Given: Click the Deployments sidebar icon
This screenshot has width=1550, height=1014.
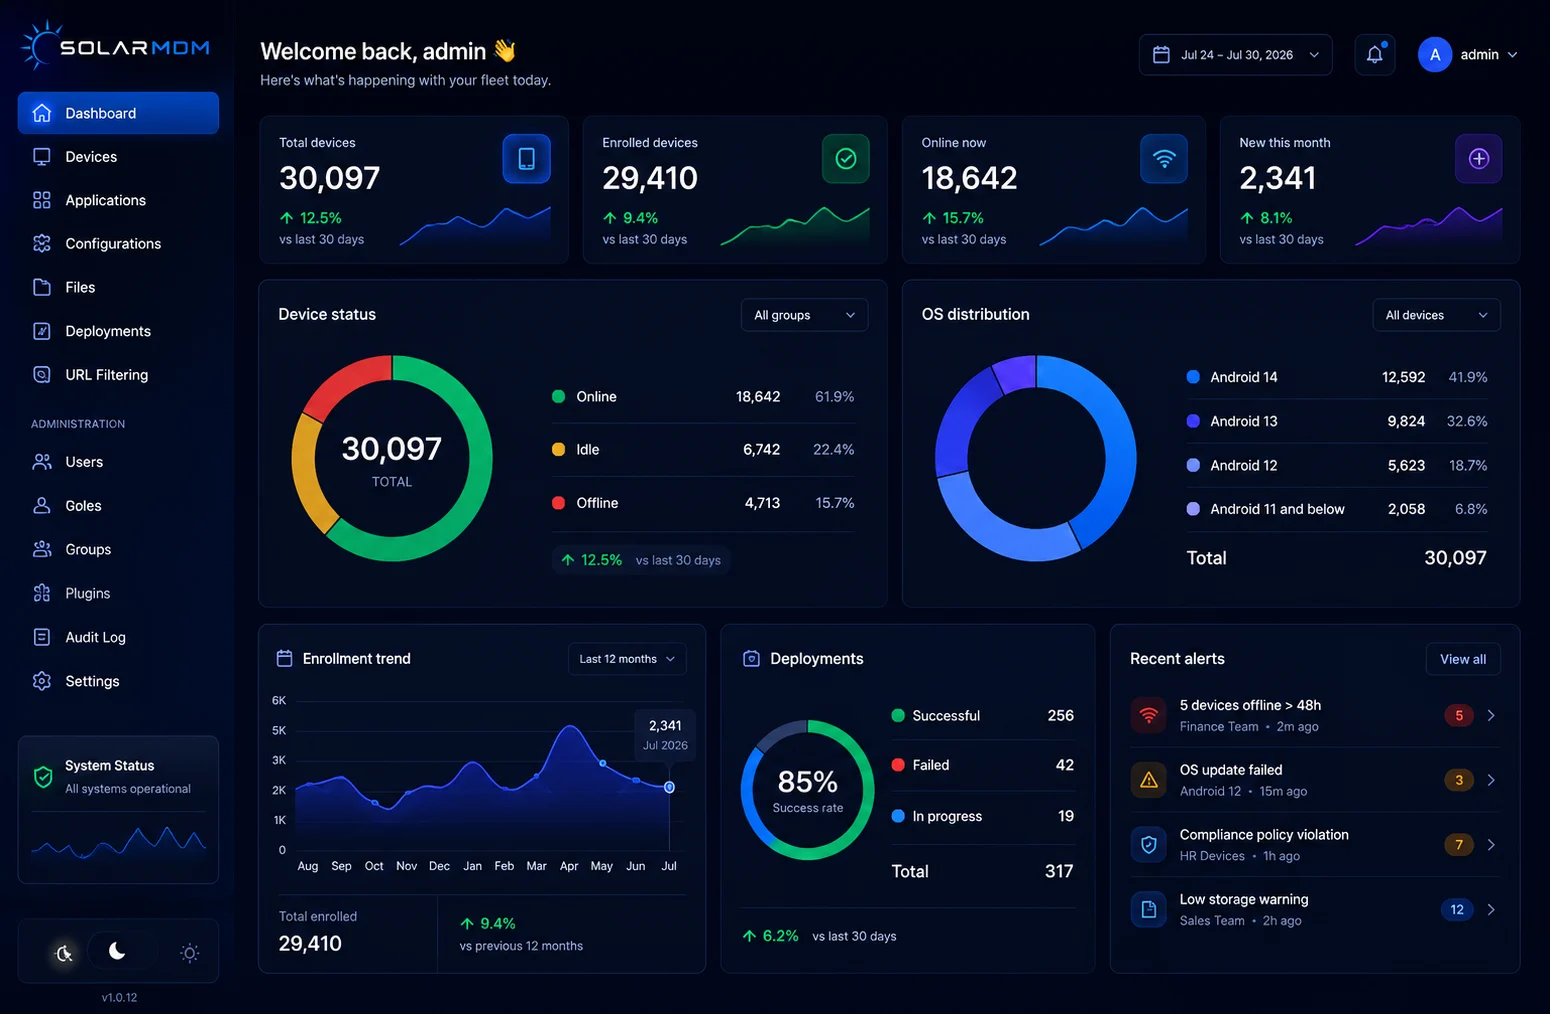Looking at the screenshot, I should click(42, 331).
